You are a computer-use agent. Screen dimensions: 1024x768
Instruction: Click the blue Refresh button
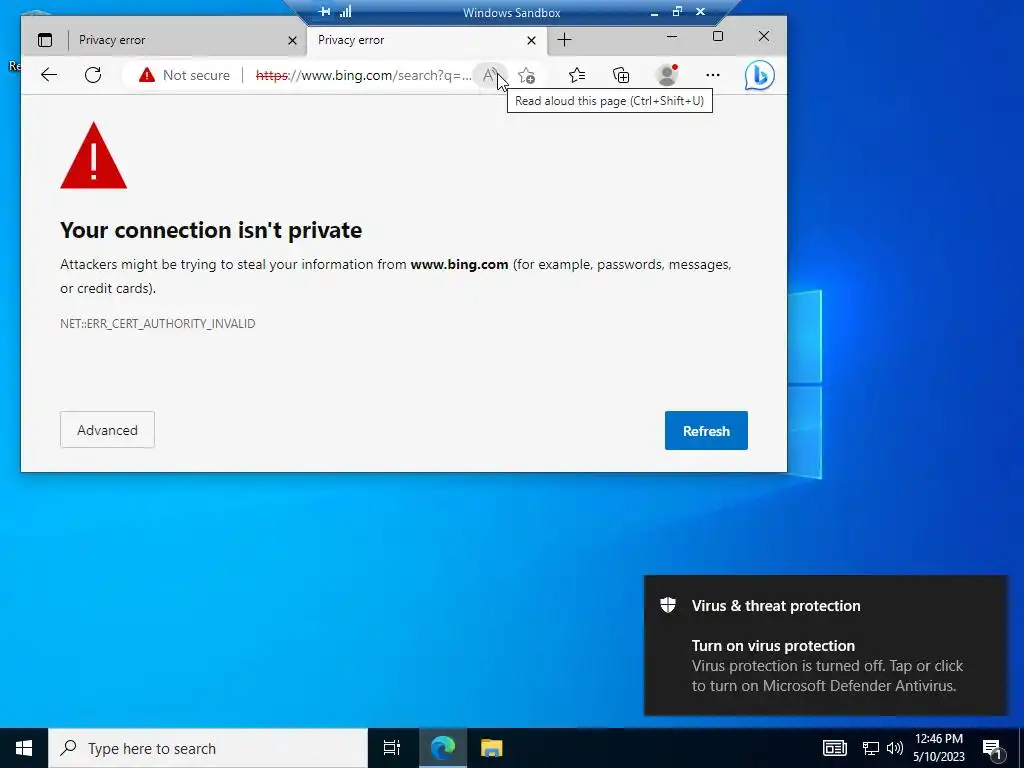706,430
